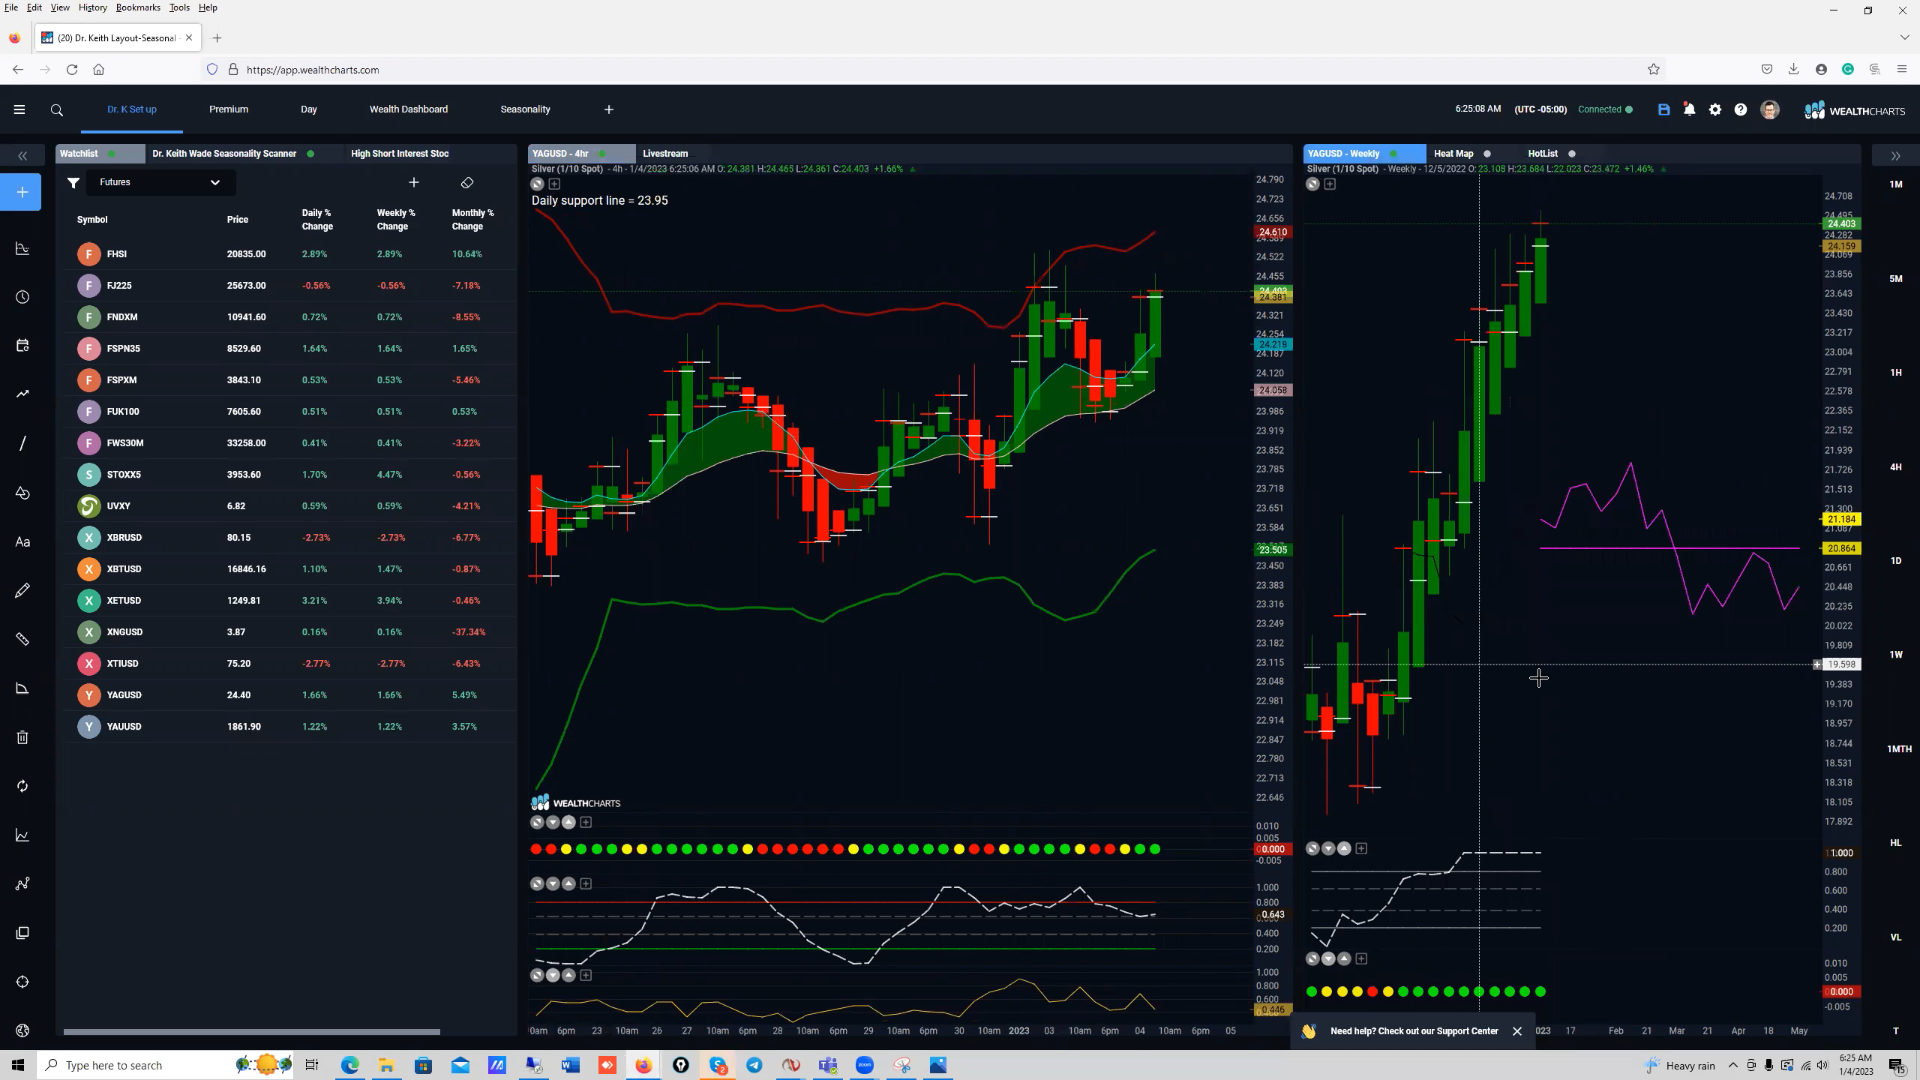Toggle the YAGUSD - 4hr tab link dot
The width and height of the screenshot is (1920, 1080).
pyautogui.click(x=602, y=154)
